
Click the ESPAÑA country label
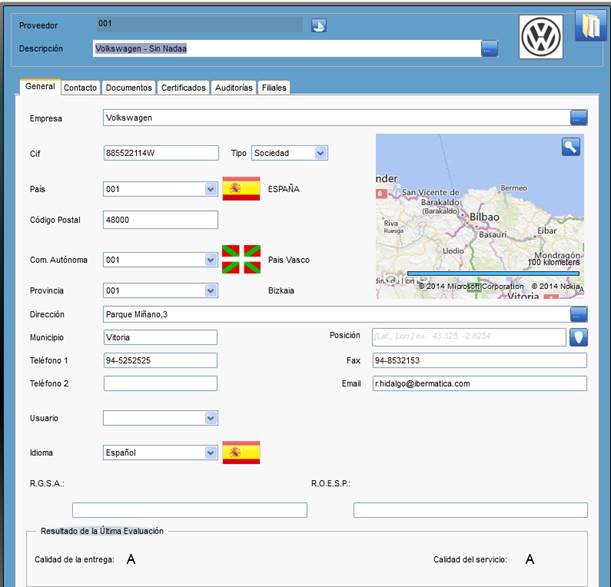(x=284, y=189)
